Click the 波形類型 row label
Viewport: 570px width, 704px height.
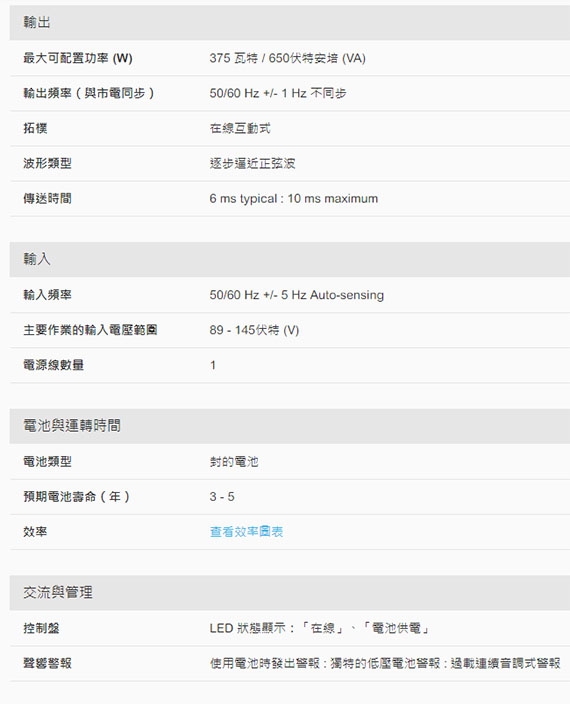pyautogui.click(x=47, y=163)
